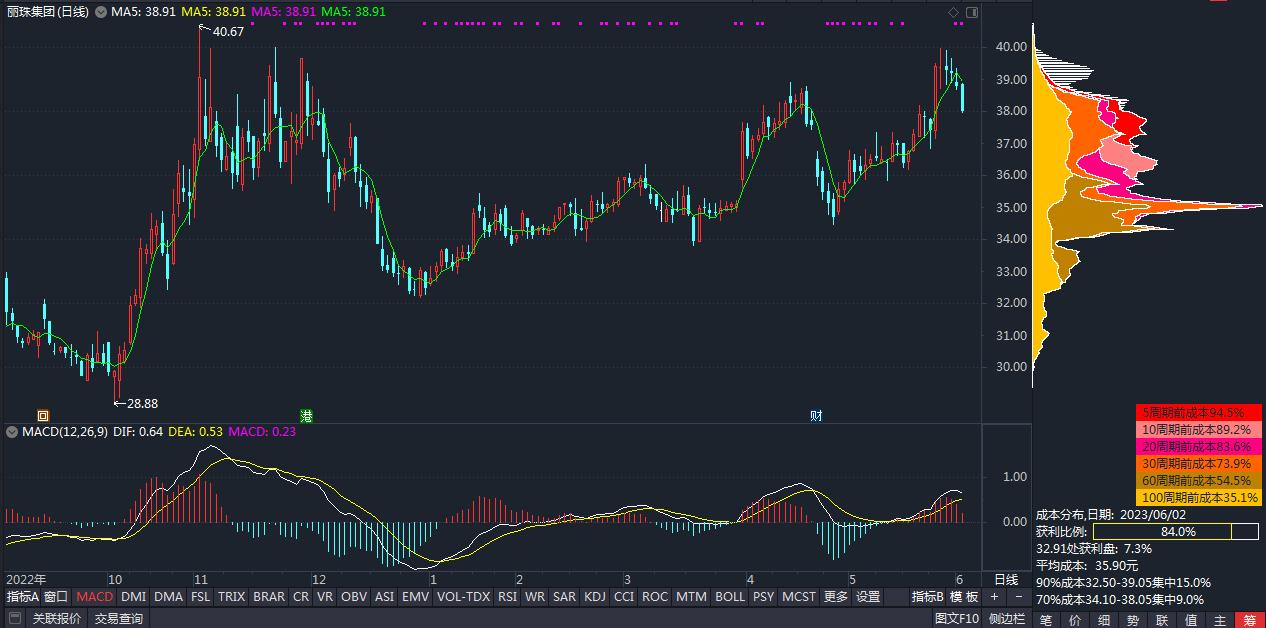Open 关联报价 related quotes
Viewport: 1266px width, 628px height.
57,618
